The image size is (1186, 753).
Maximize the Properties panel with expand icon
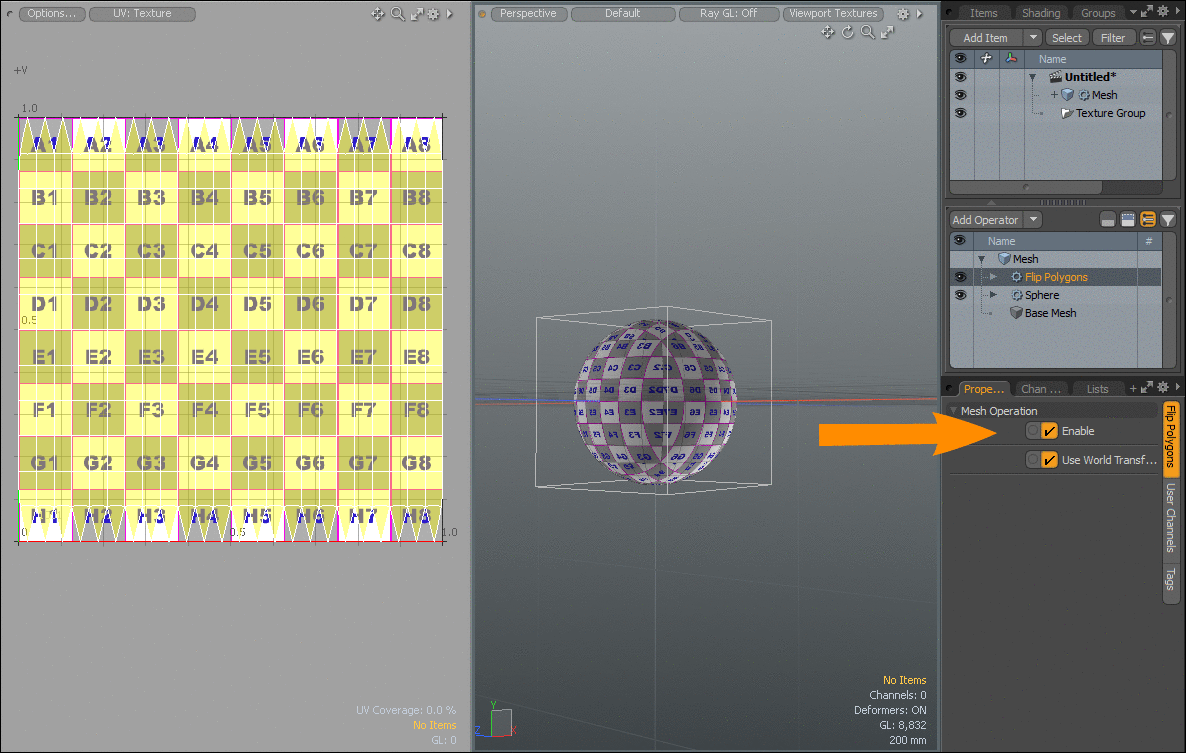pos(1147,388)
